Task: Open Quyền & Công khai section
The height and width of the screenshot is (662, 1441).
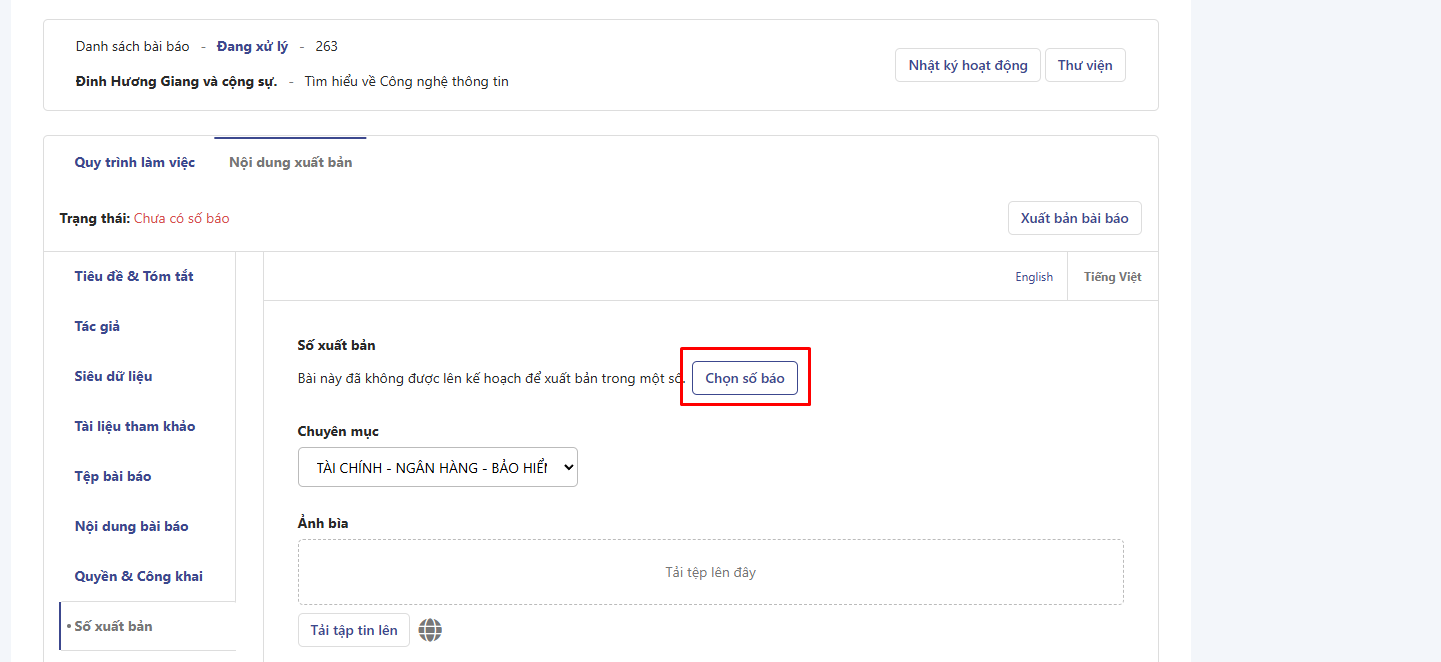Action: (138, 576)
